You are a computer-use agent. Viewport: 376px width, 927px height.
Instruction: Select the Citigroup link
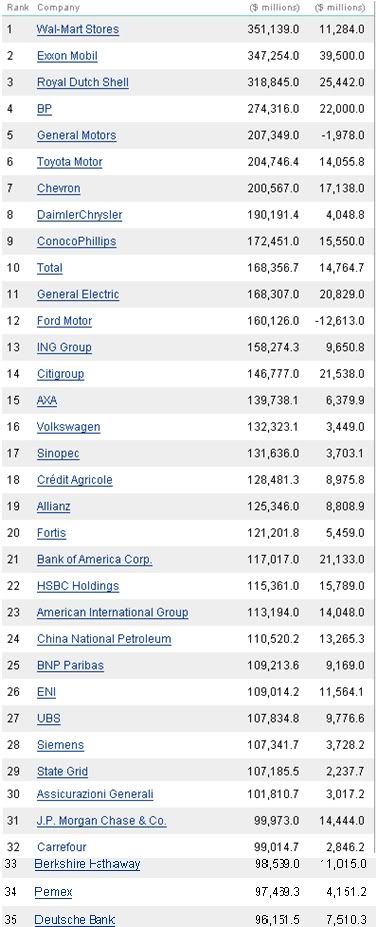pyautogui.click(x=60, y=374)
